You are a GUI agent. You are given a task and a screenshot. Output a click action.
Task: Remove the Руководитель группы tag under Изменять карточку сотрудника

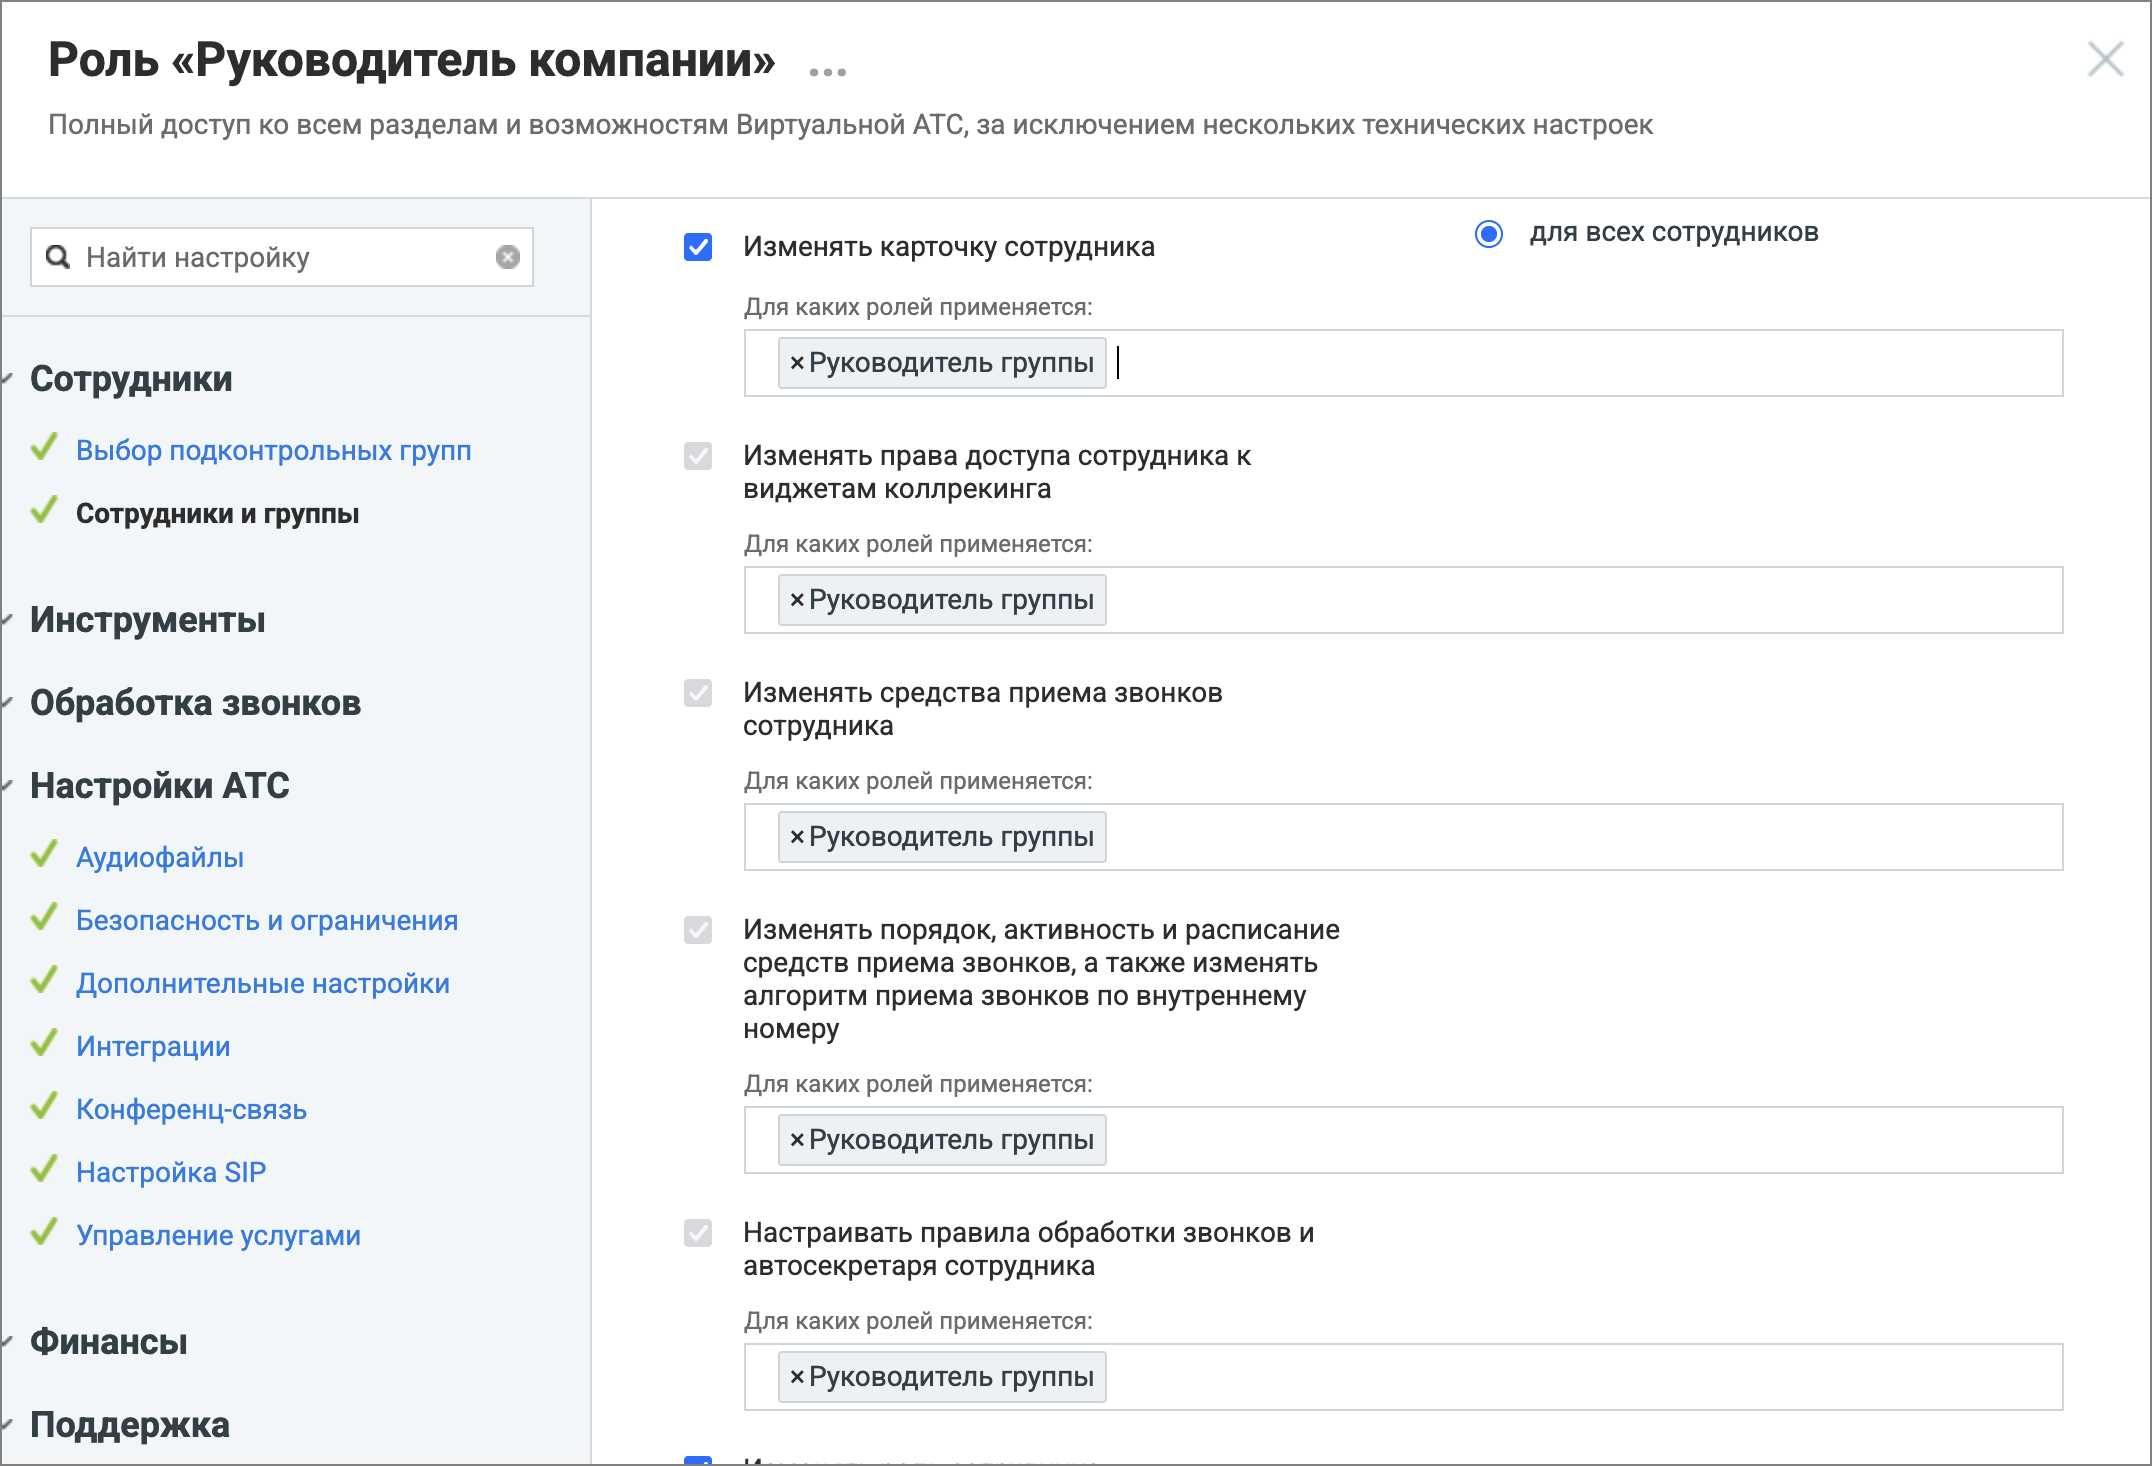click(797, 363)
